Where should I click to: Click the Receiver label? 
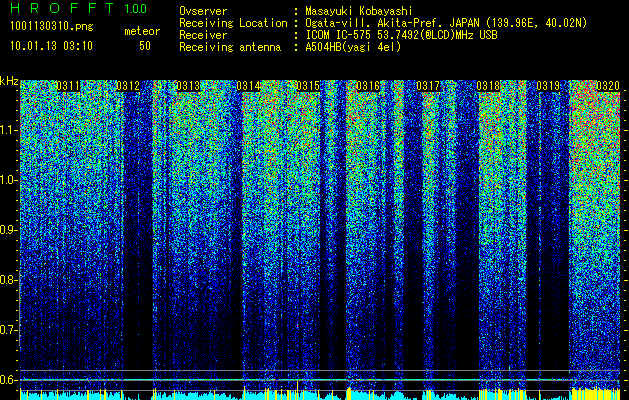[x=203, y=35]
